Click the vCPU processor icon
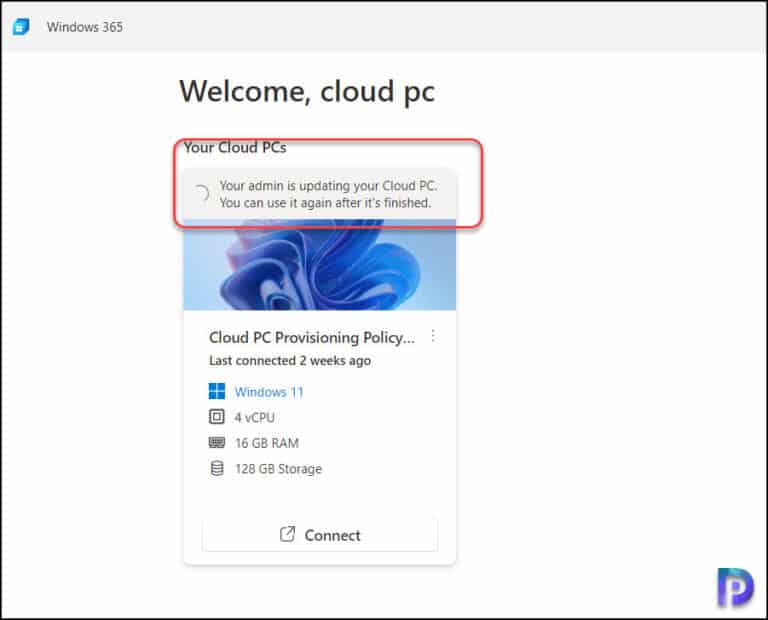This screenshot has width=768, height=620. (216, 417)
